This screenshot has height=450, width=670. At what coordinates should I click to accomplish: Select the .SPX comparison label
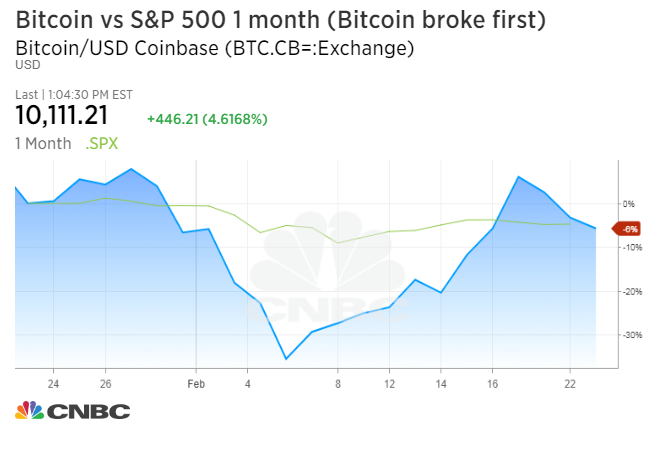tap(101, 143)
